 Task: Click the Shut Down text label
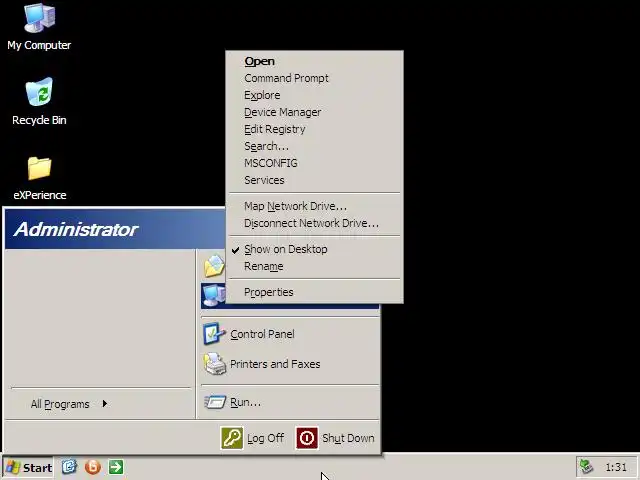coord(348,438)
